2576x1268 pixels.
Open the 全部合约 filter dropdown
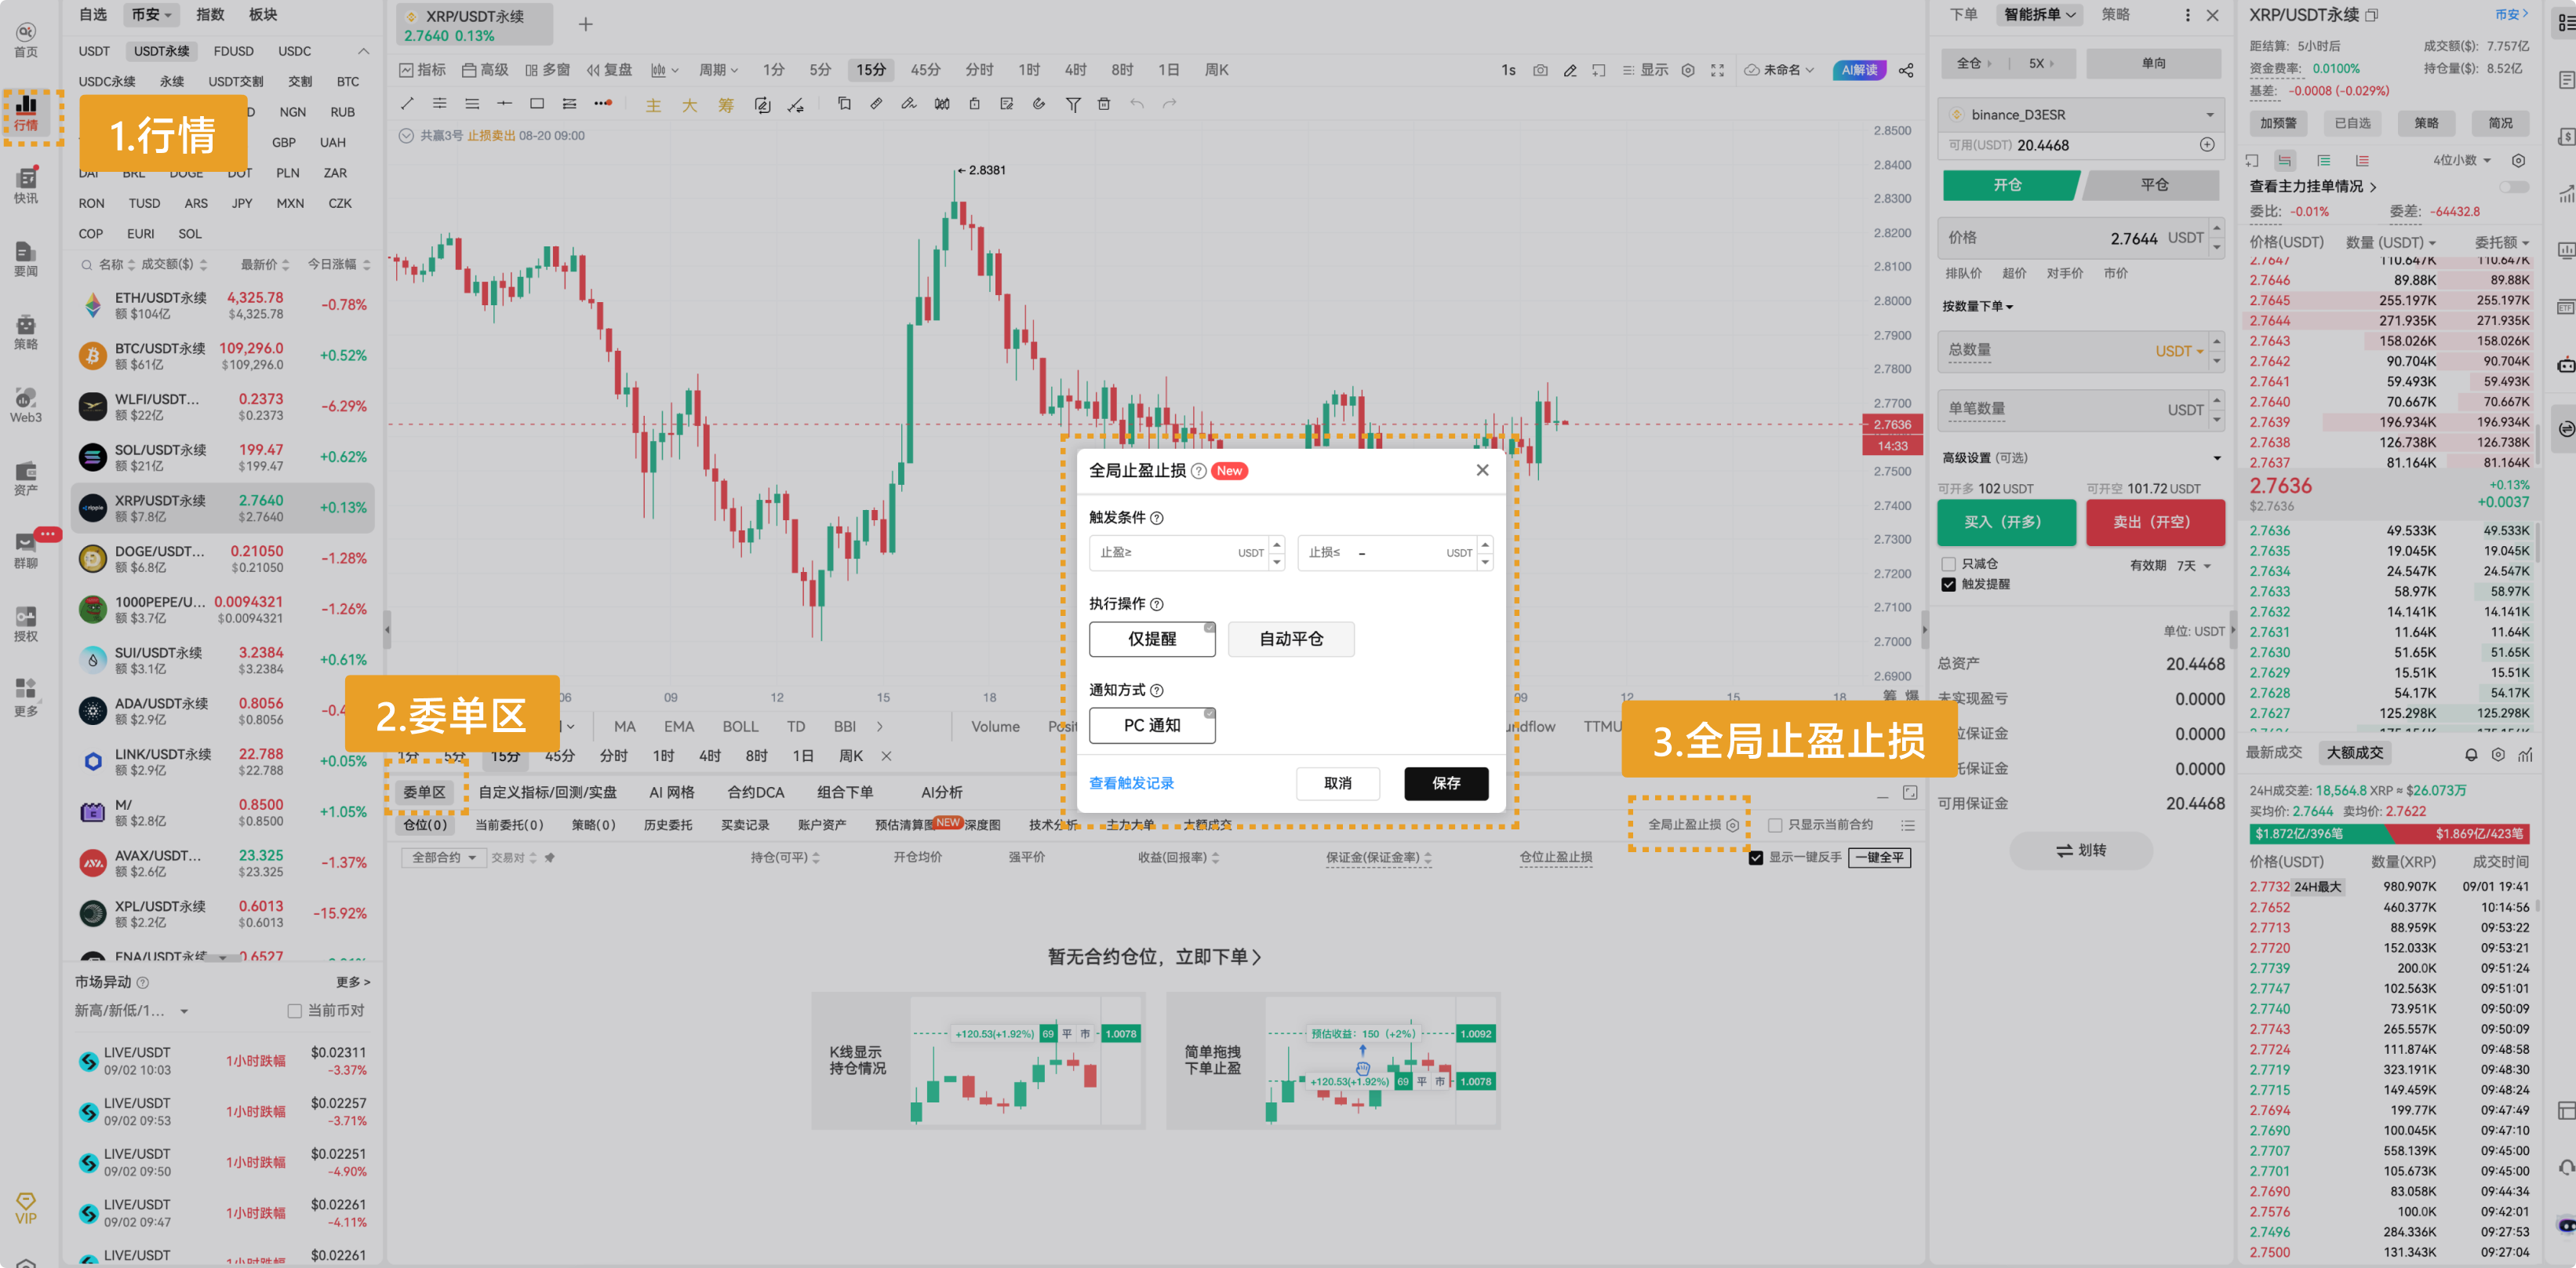tap(443, 858)
